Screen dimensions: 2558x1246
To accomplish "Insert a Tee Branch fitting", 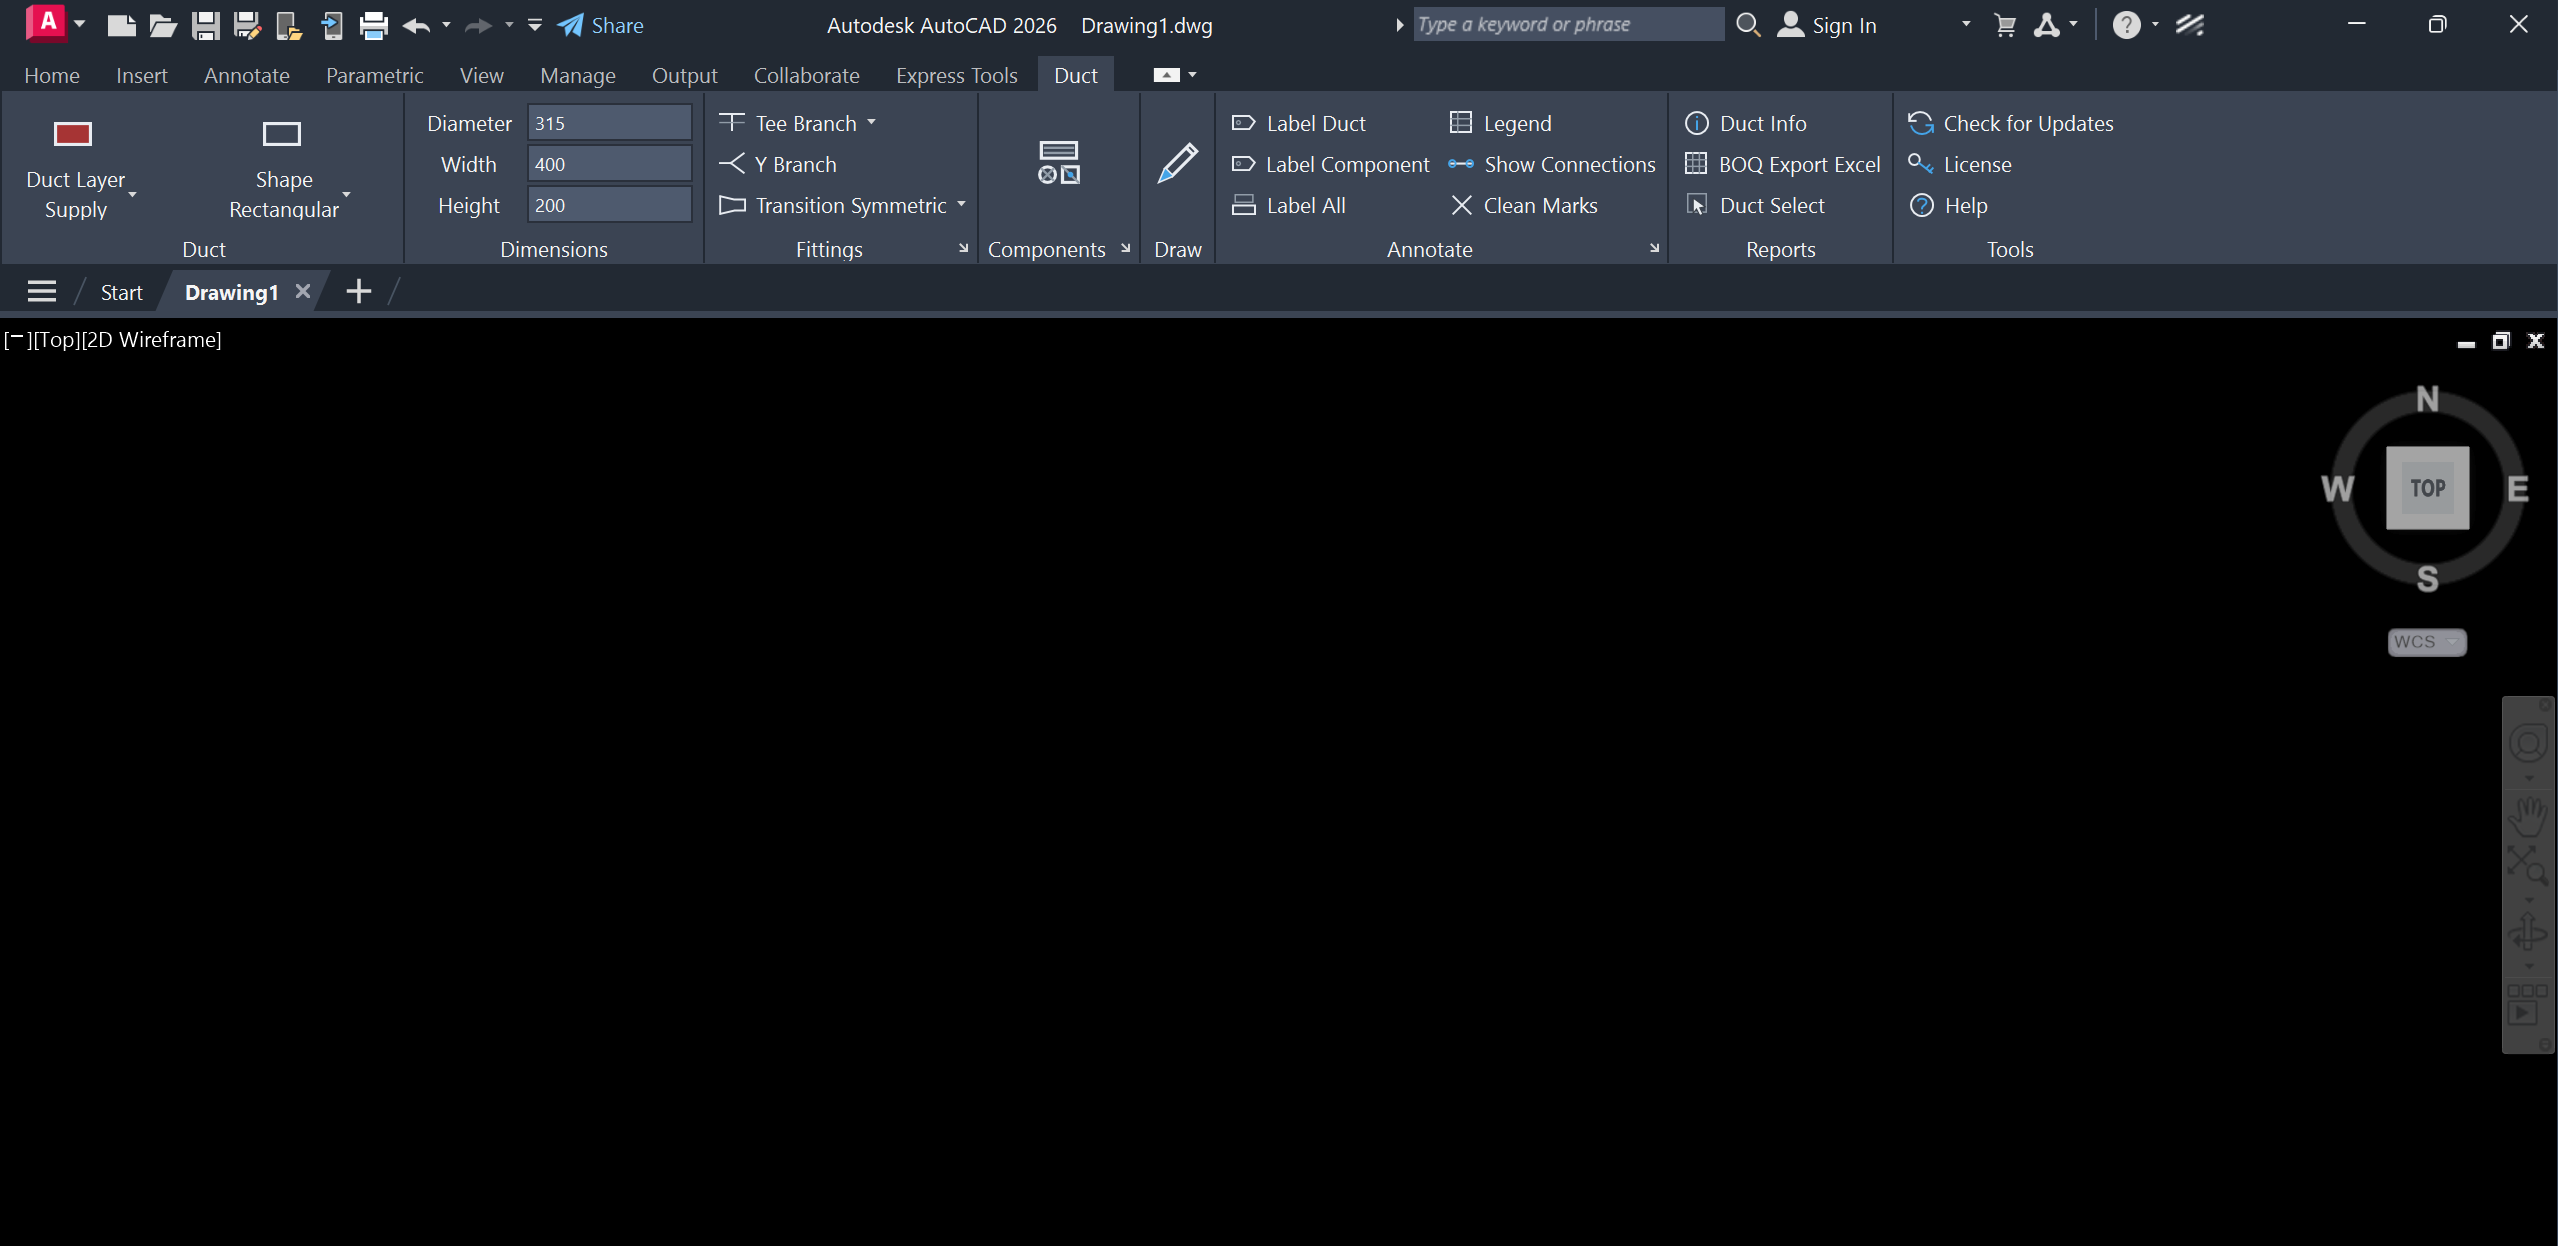I will (x=788, y=123).
